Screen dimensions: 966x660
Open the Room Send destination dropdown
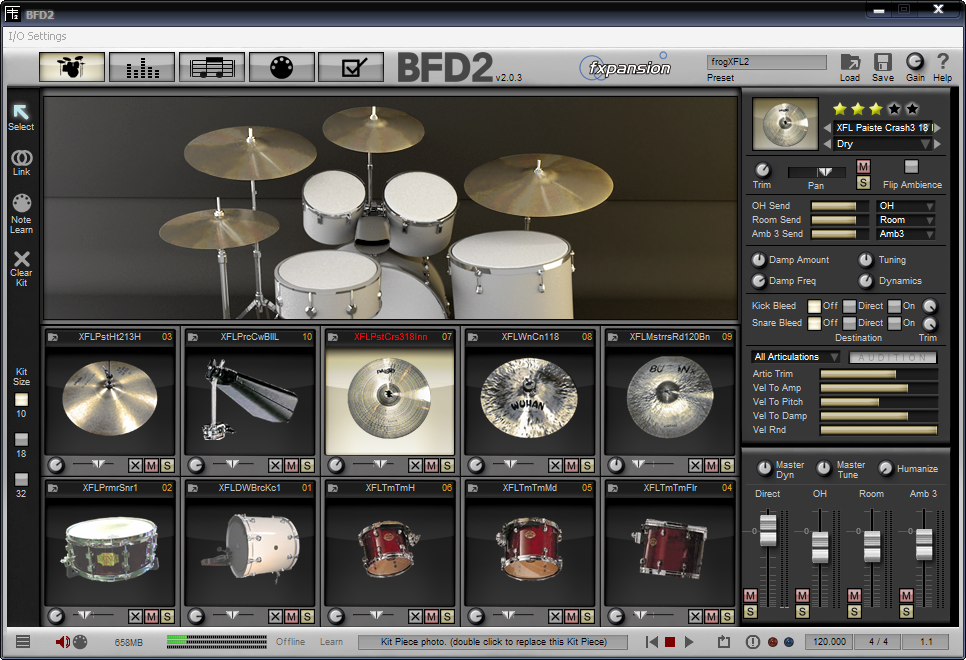click(905, 219)
